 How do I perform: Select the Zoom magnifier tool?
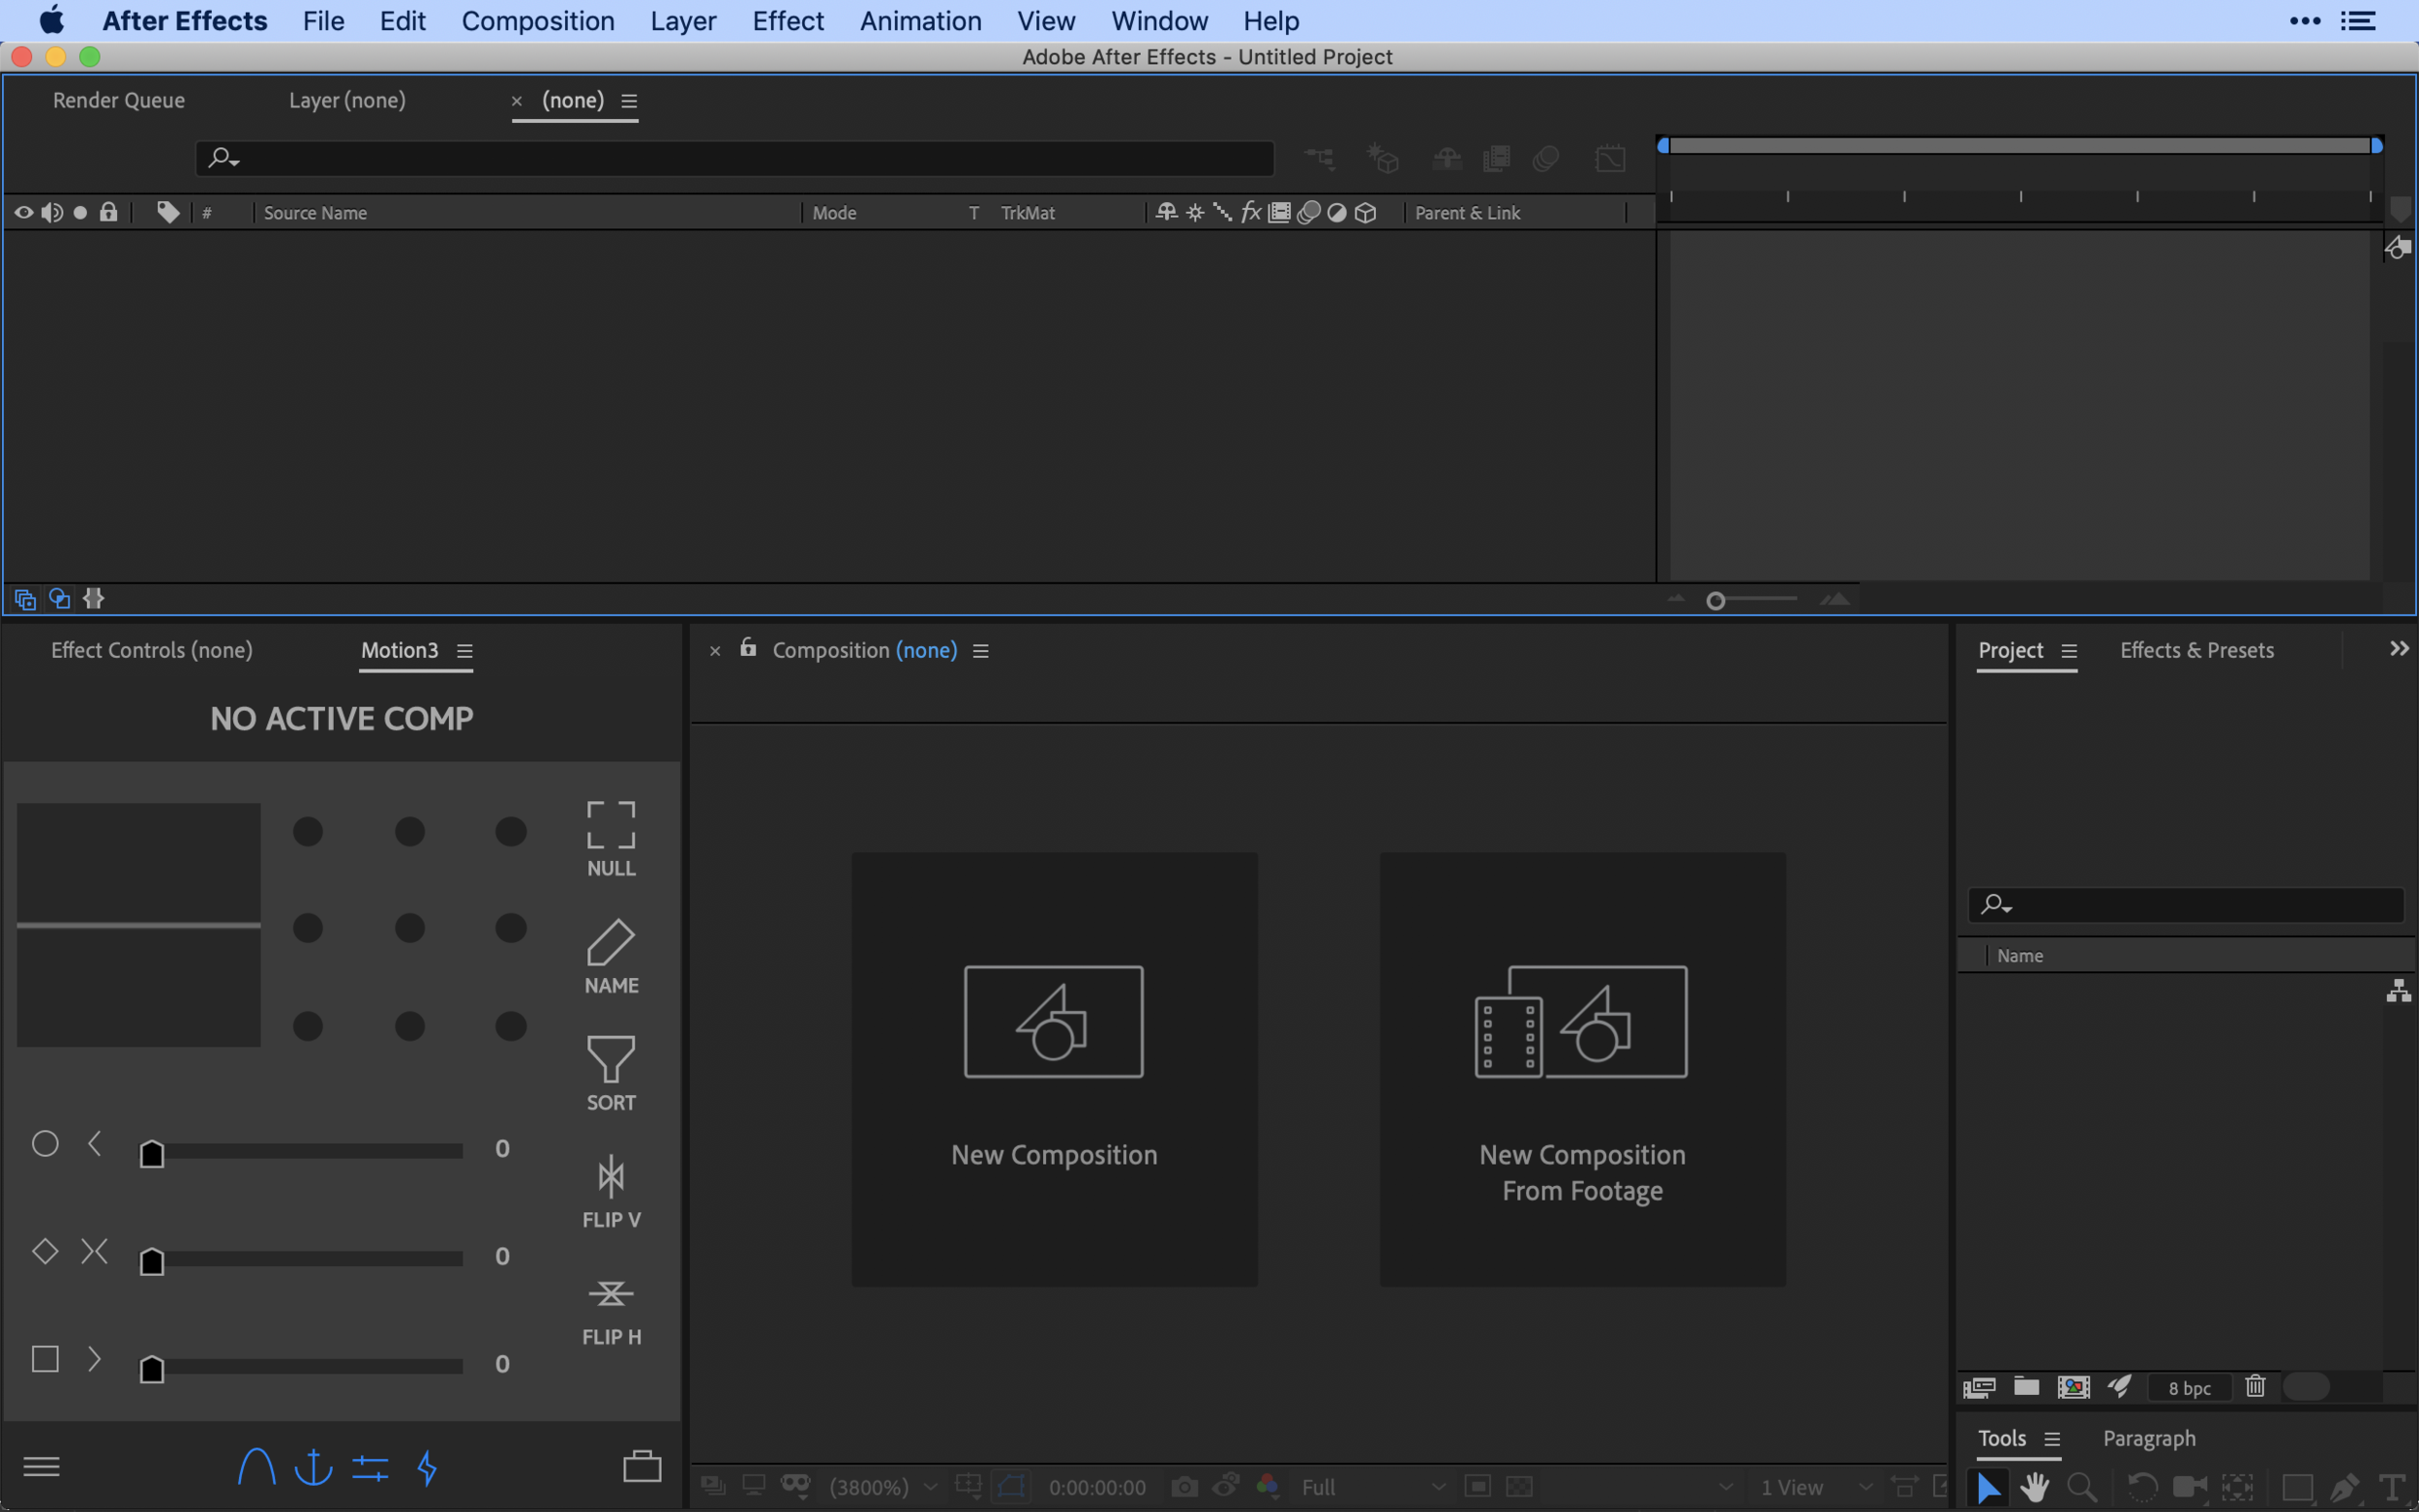coord(2082,1487)
